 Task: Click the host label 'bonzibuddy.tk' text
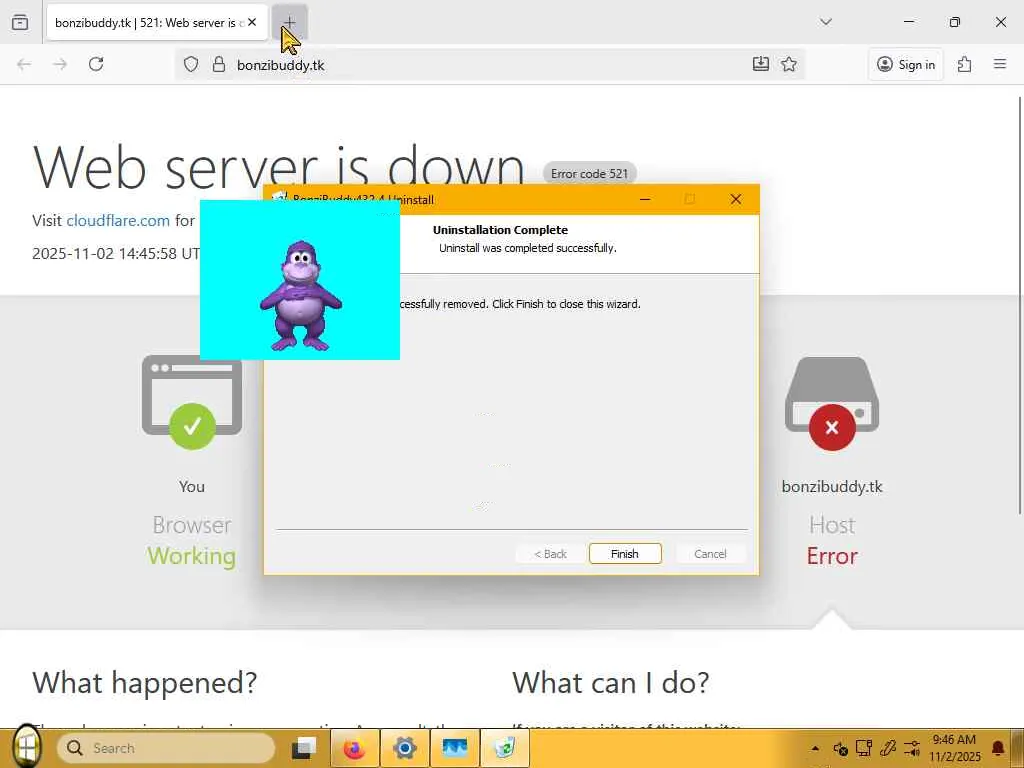pyautogui.click(x=832, y=487)
